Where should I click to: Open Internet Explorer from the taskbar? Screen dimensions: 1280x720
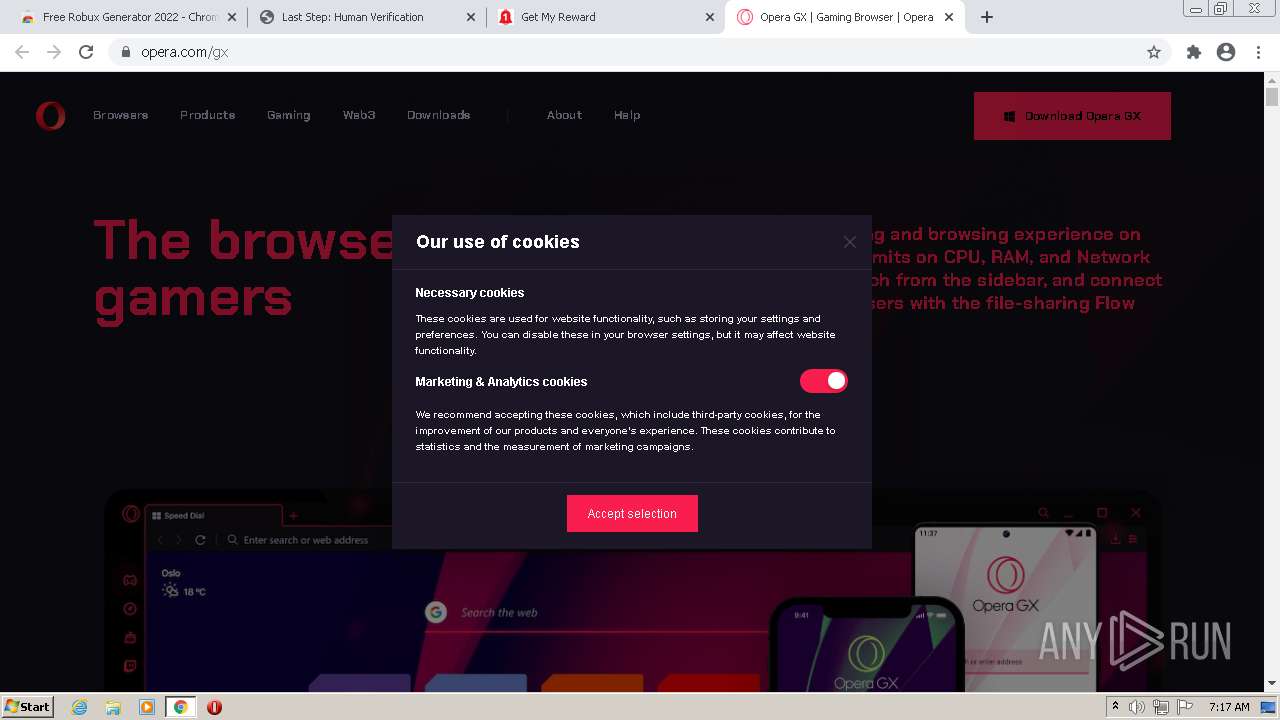pos(79,707)
